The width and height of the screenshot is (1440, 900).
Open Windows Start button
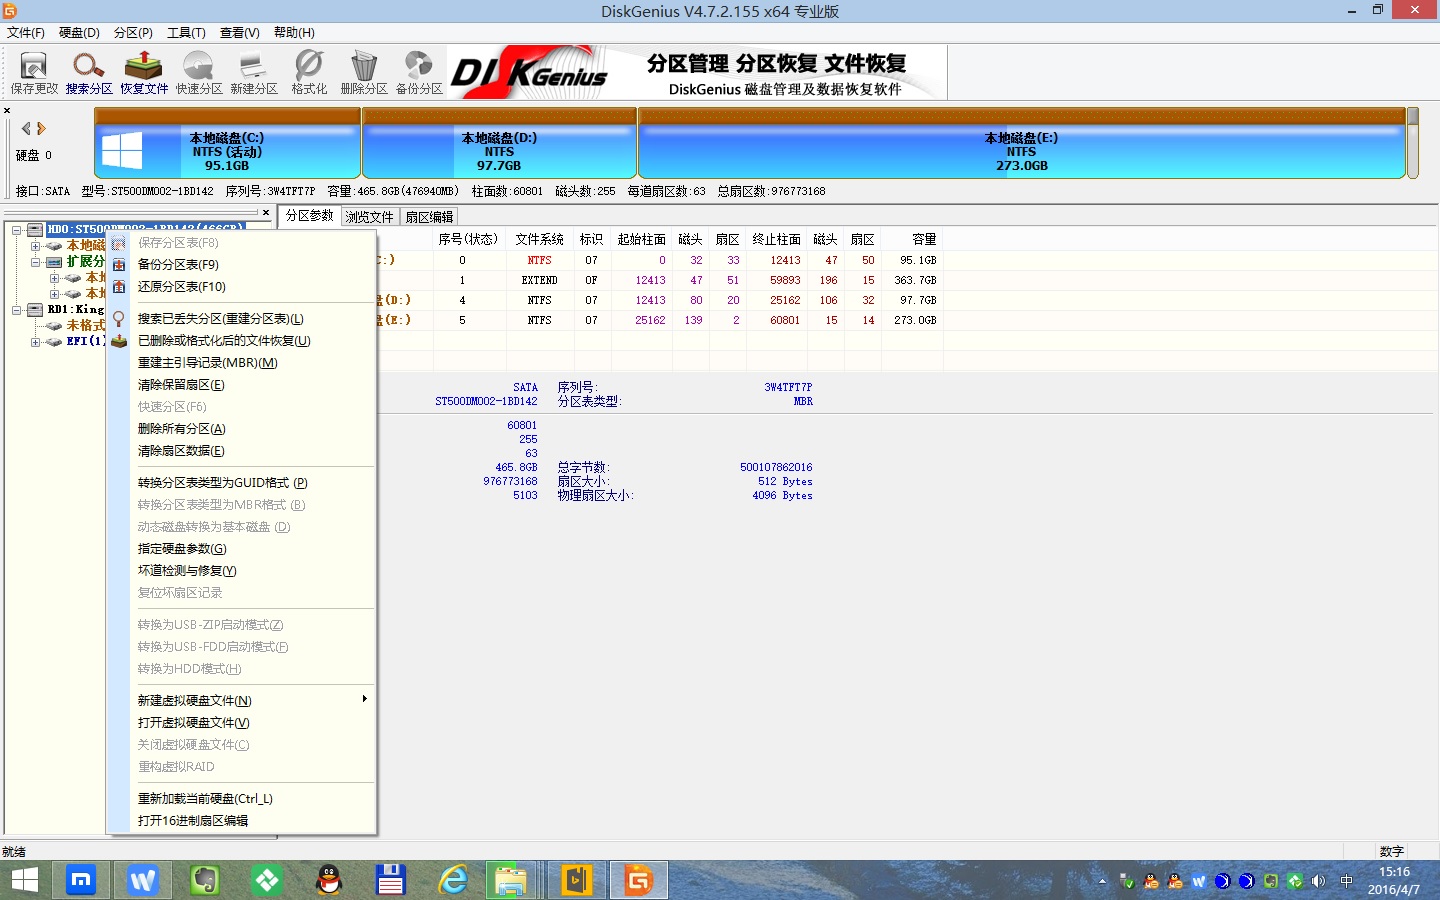tap(24, 880)
